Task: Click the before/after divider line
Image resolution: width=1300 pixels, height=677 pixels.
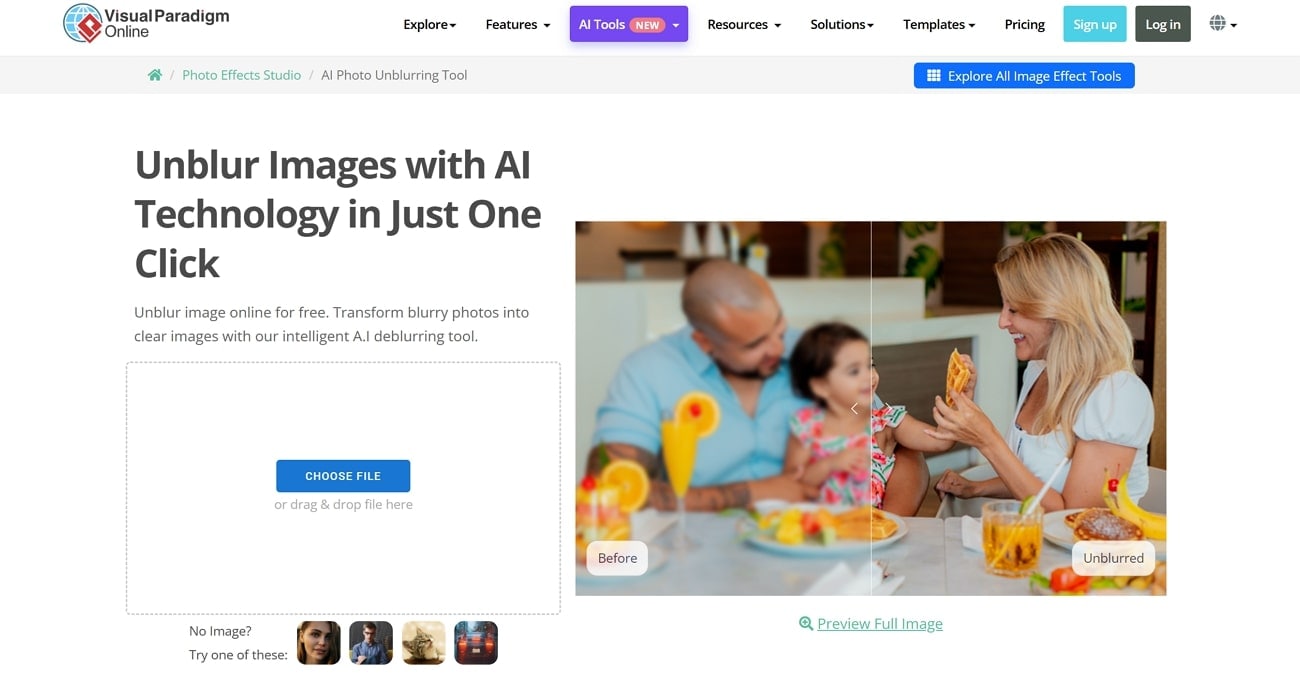Action: (871, 300)
